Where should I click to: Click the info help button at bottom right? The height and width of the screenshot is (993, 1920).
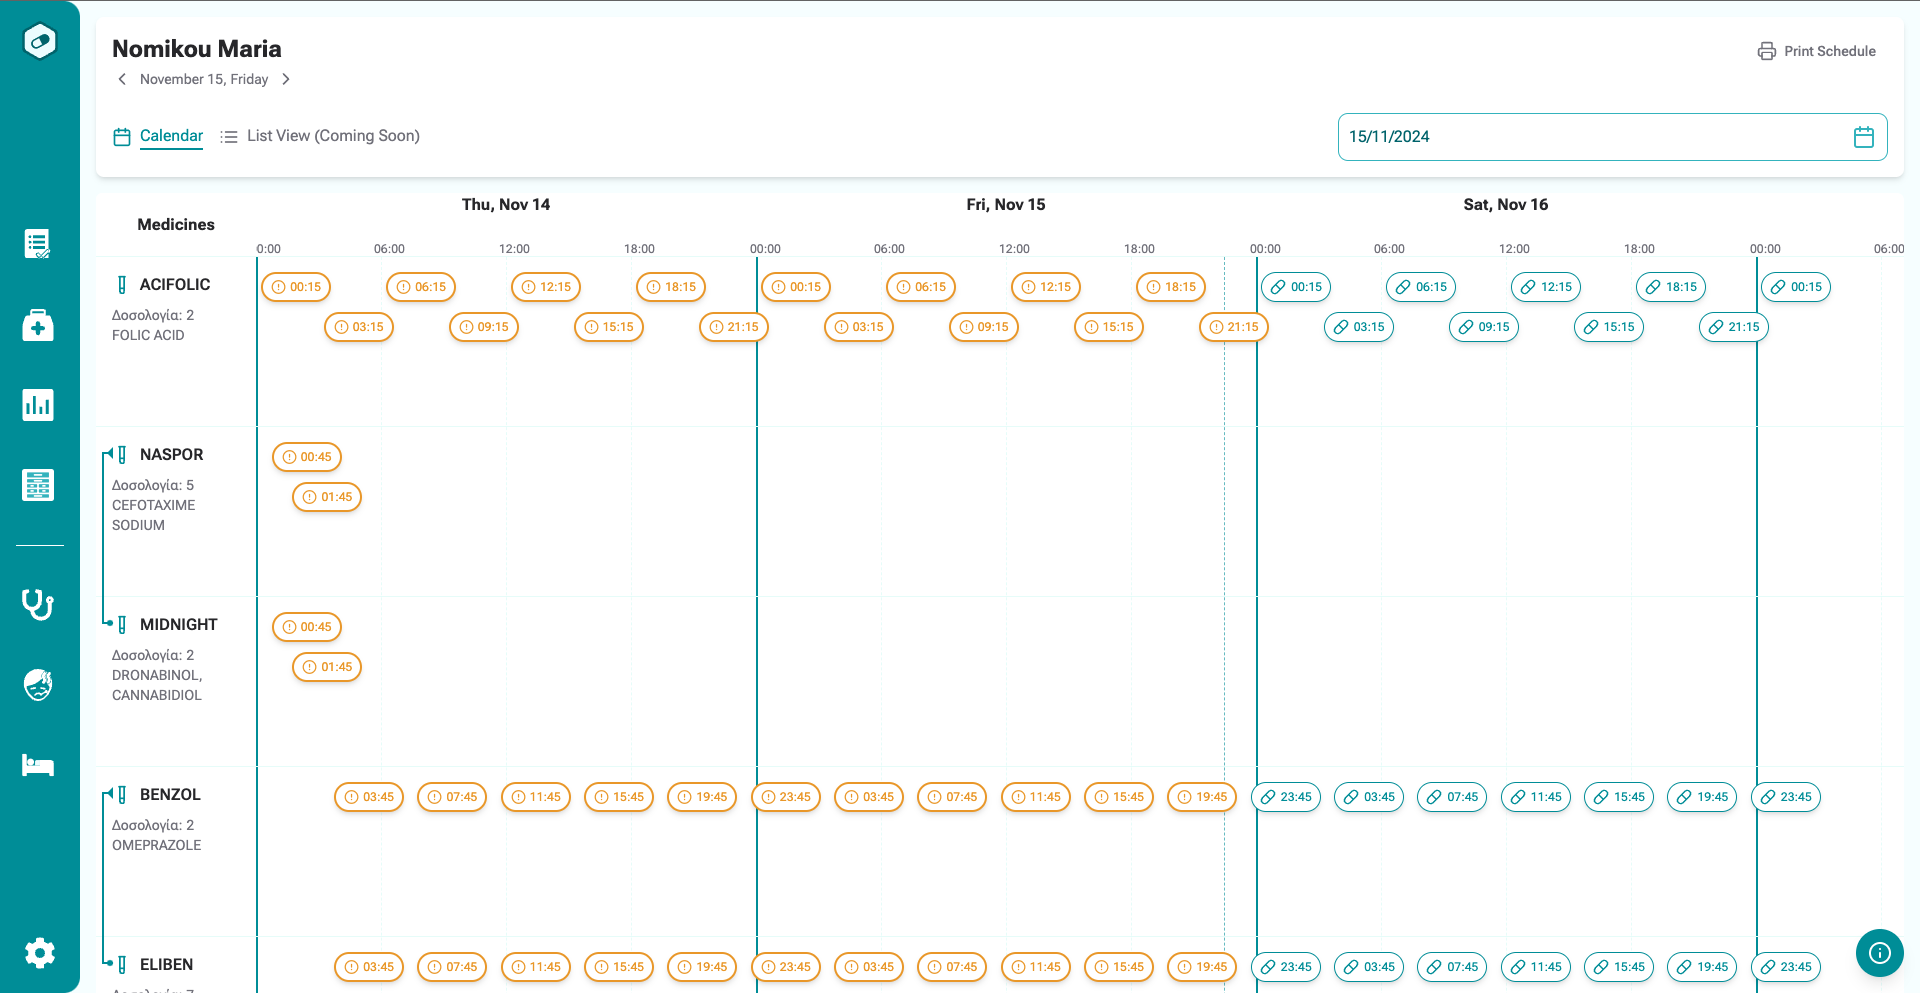coord(1880,953)
